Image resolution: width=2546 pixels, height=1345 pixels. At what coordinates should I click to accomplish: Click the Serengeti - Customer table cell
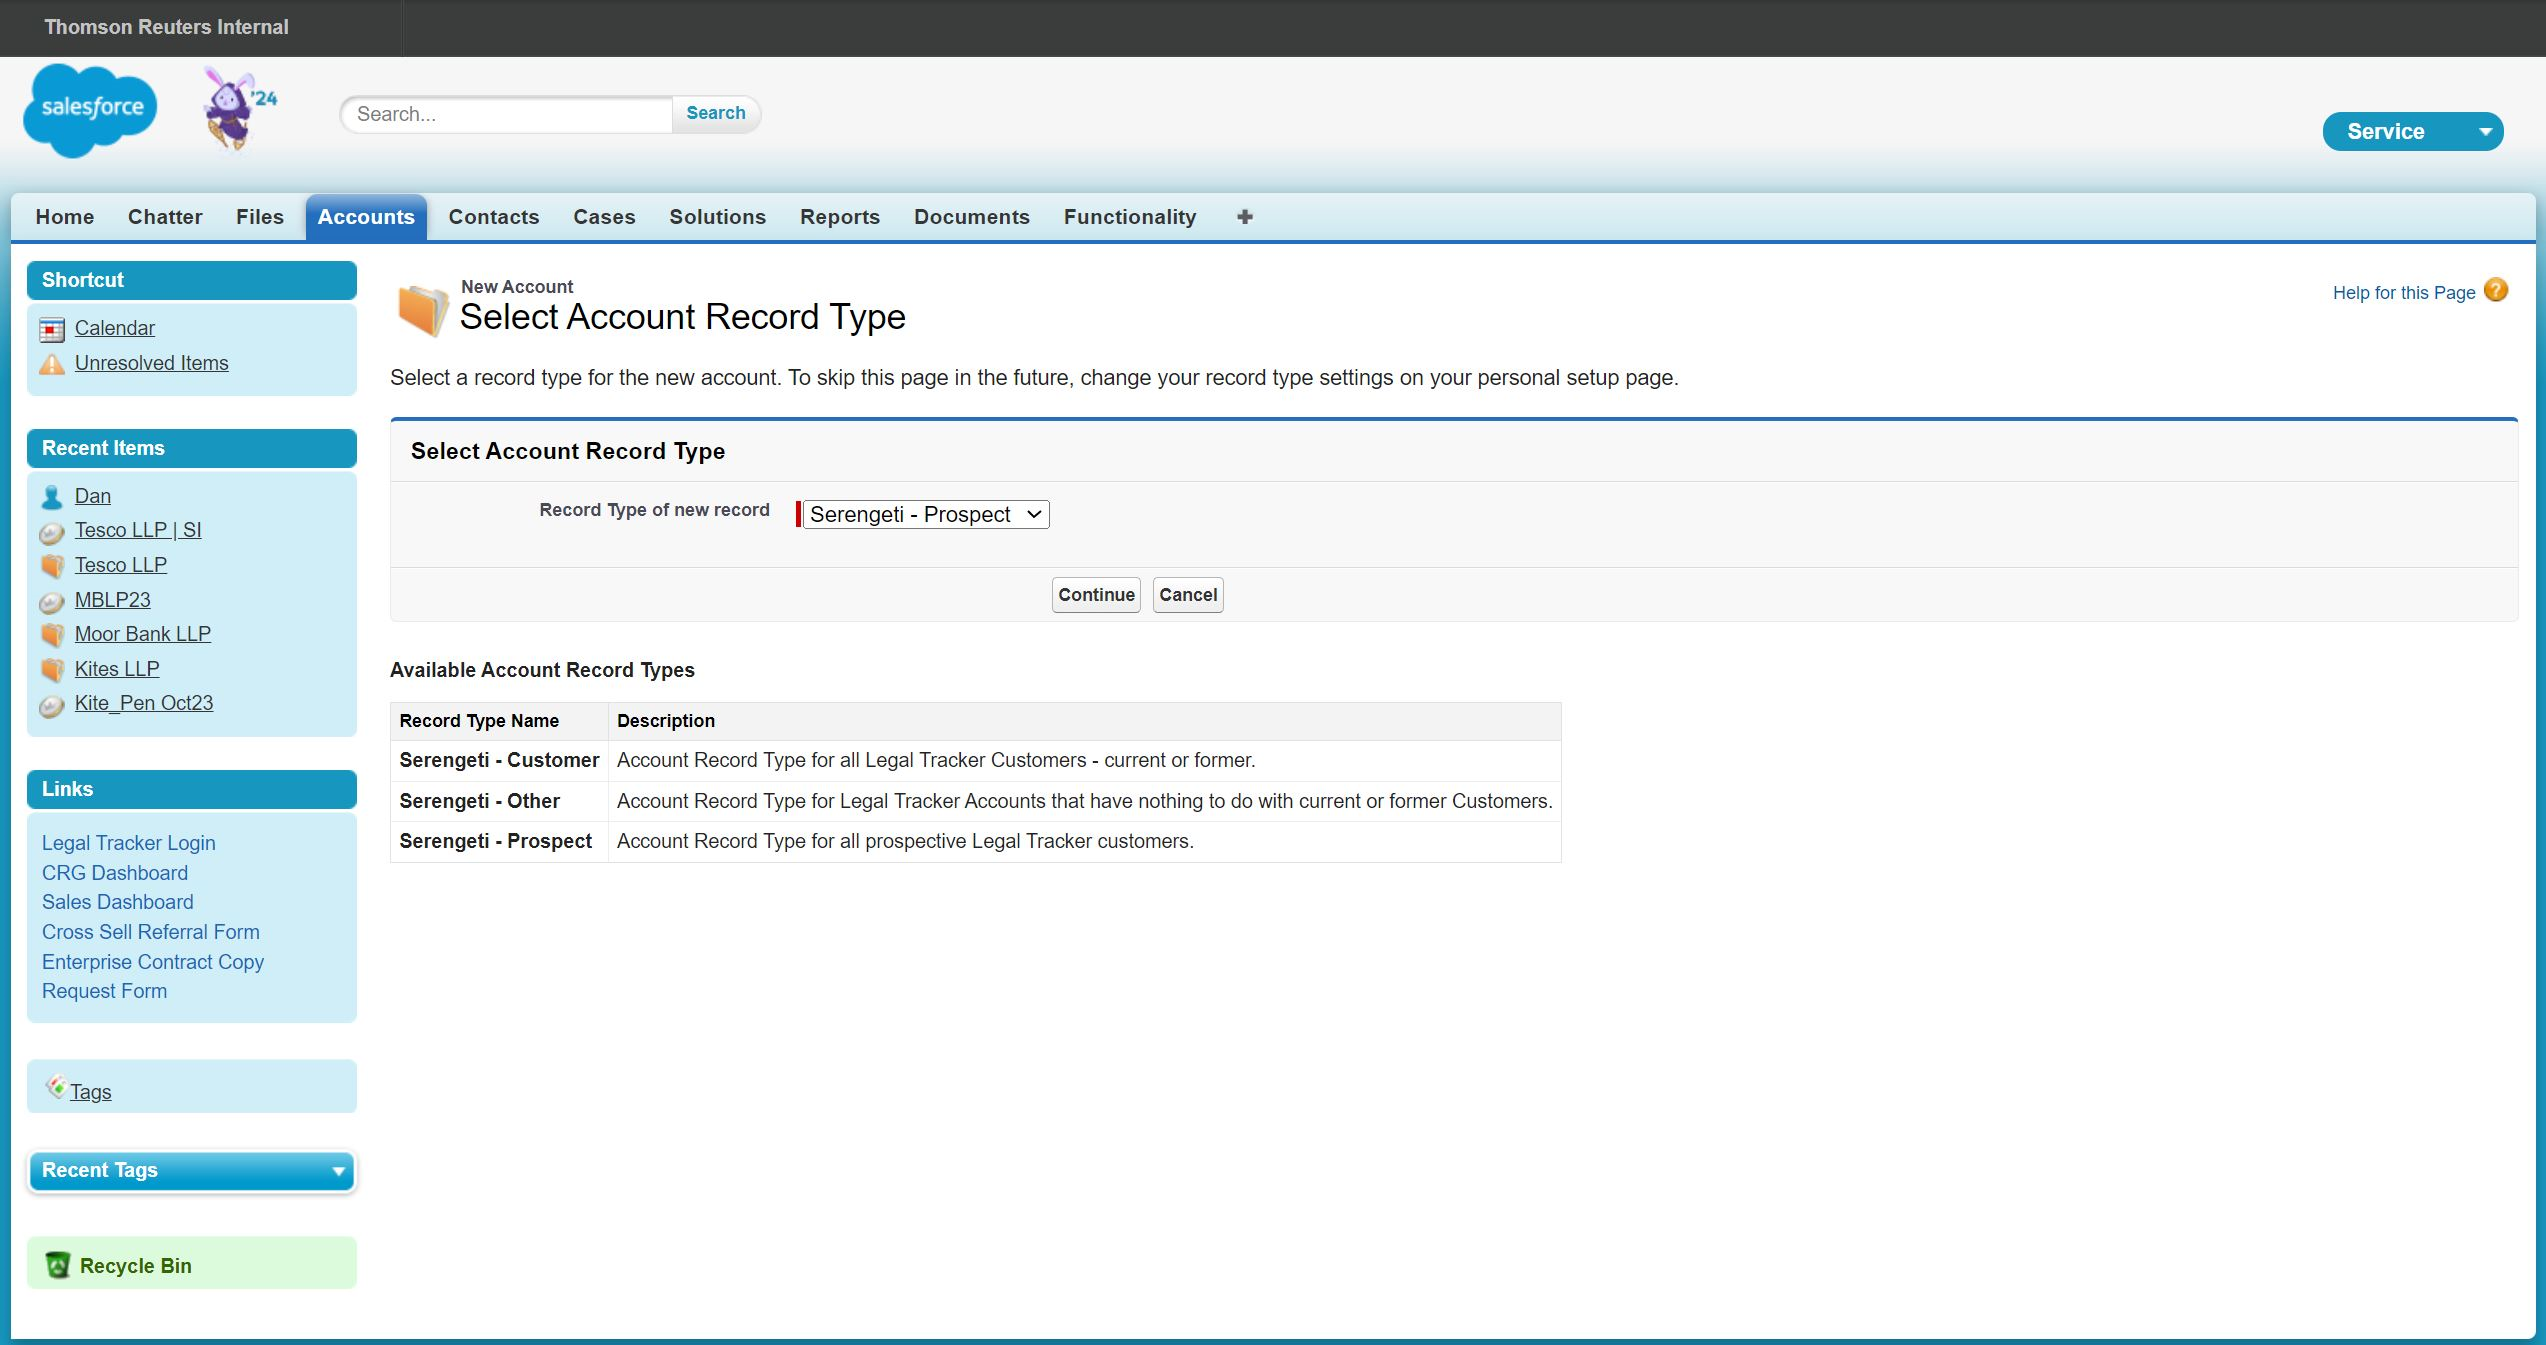click(499, 760)
